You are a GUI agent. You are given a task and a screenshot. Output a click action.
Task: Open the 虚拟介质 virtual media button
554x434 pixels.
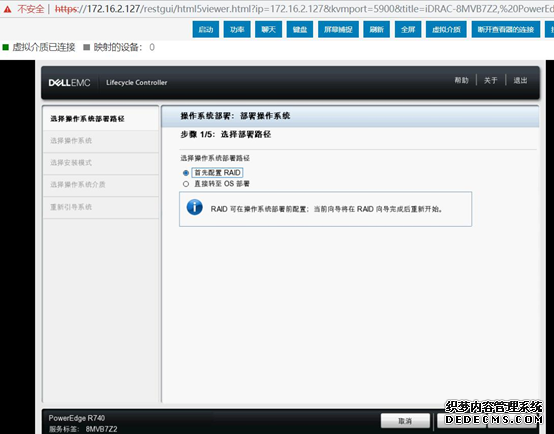pyautogui.click(x=446, y=29)
